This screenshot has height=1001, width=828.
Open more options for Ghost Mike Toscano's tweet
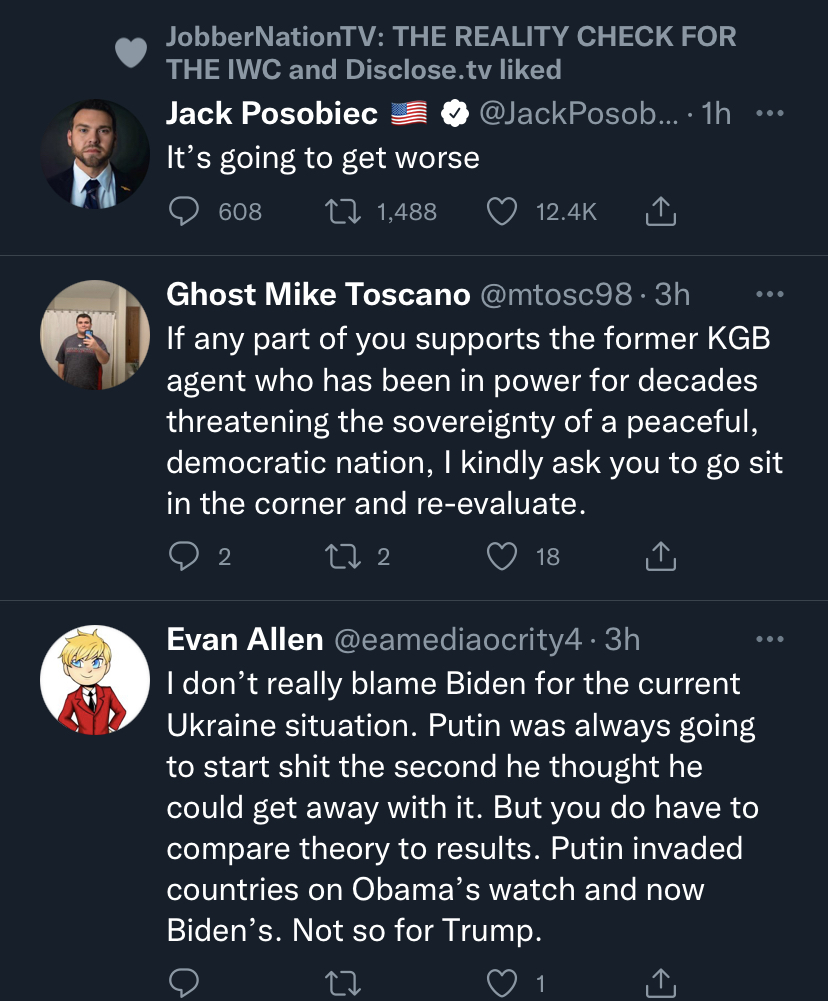pos(769,294)
